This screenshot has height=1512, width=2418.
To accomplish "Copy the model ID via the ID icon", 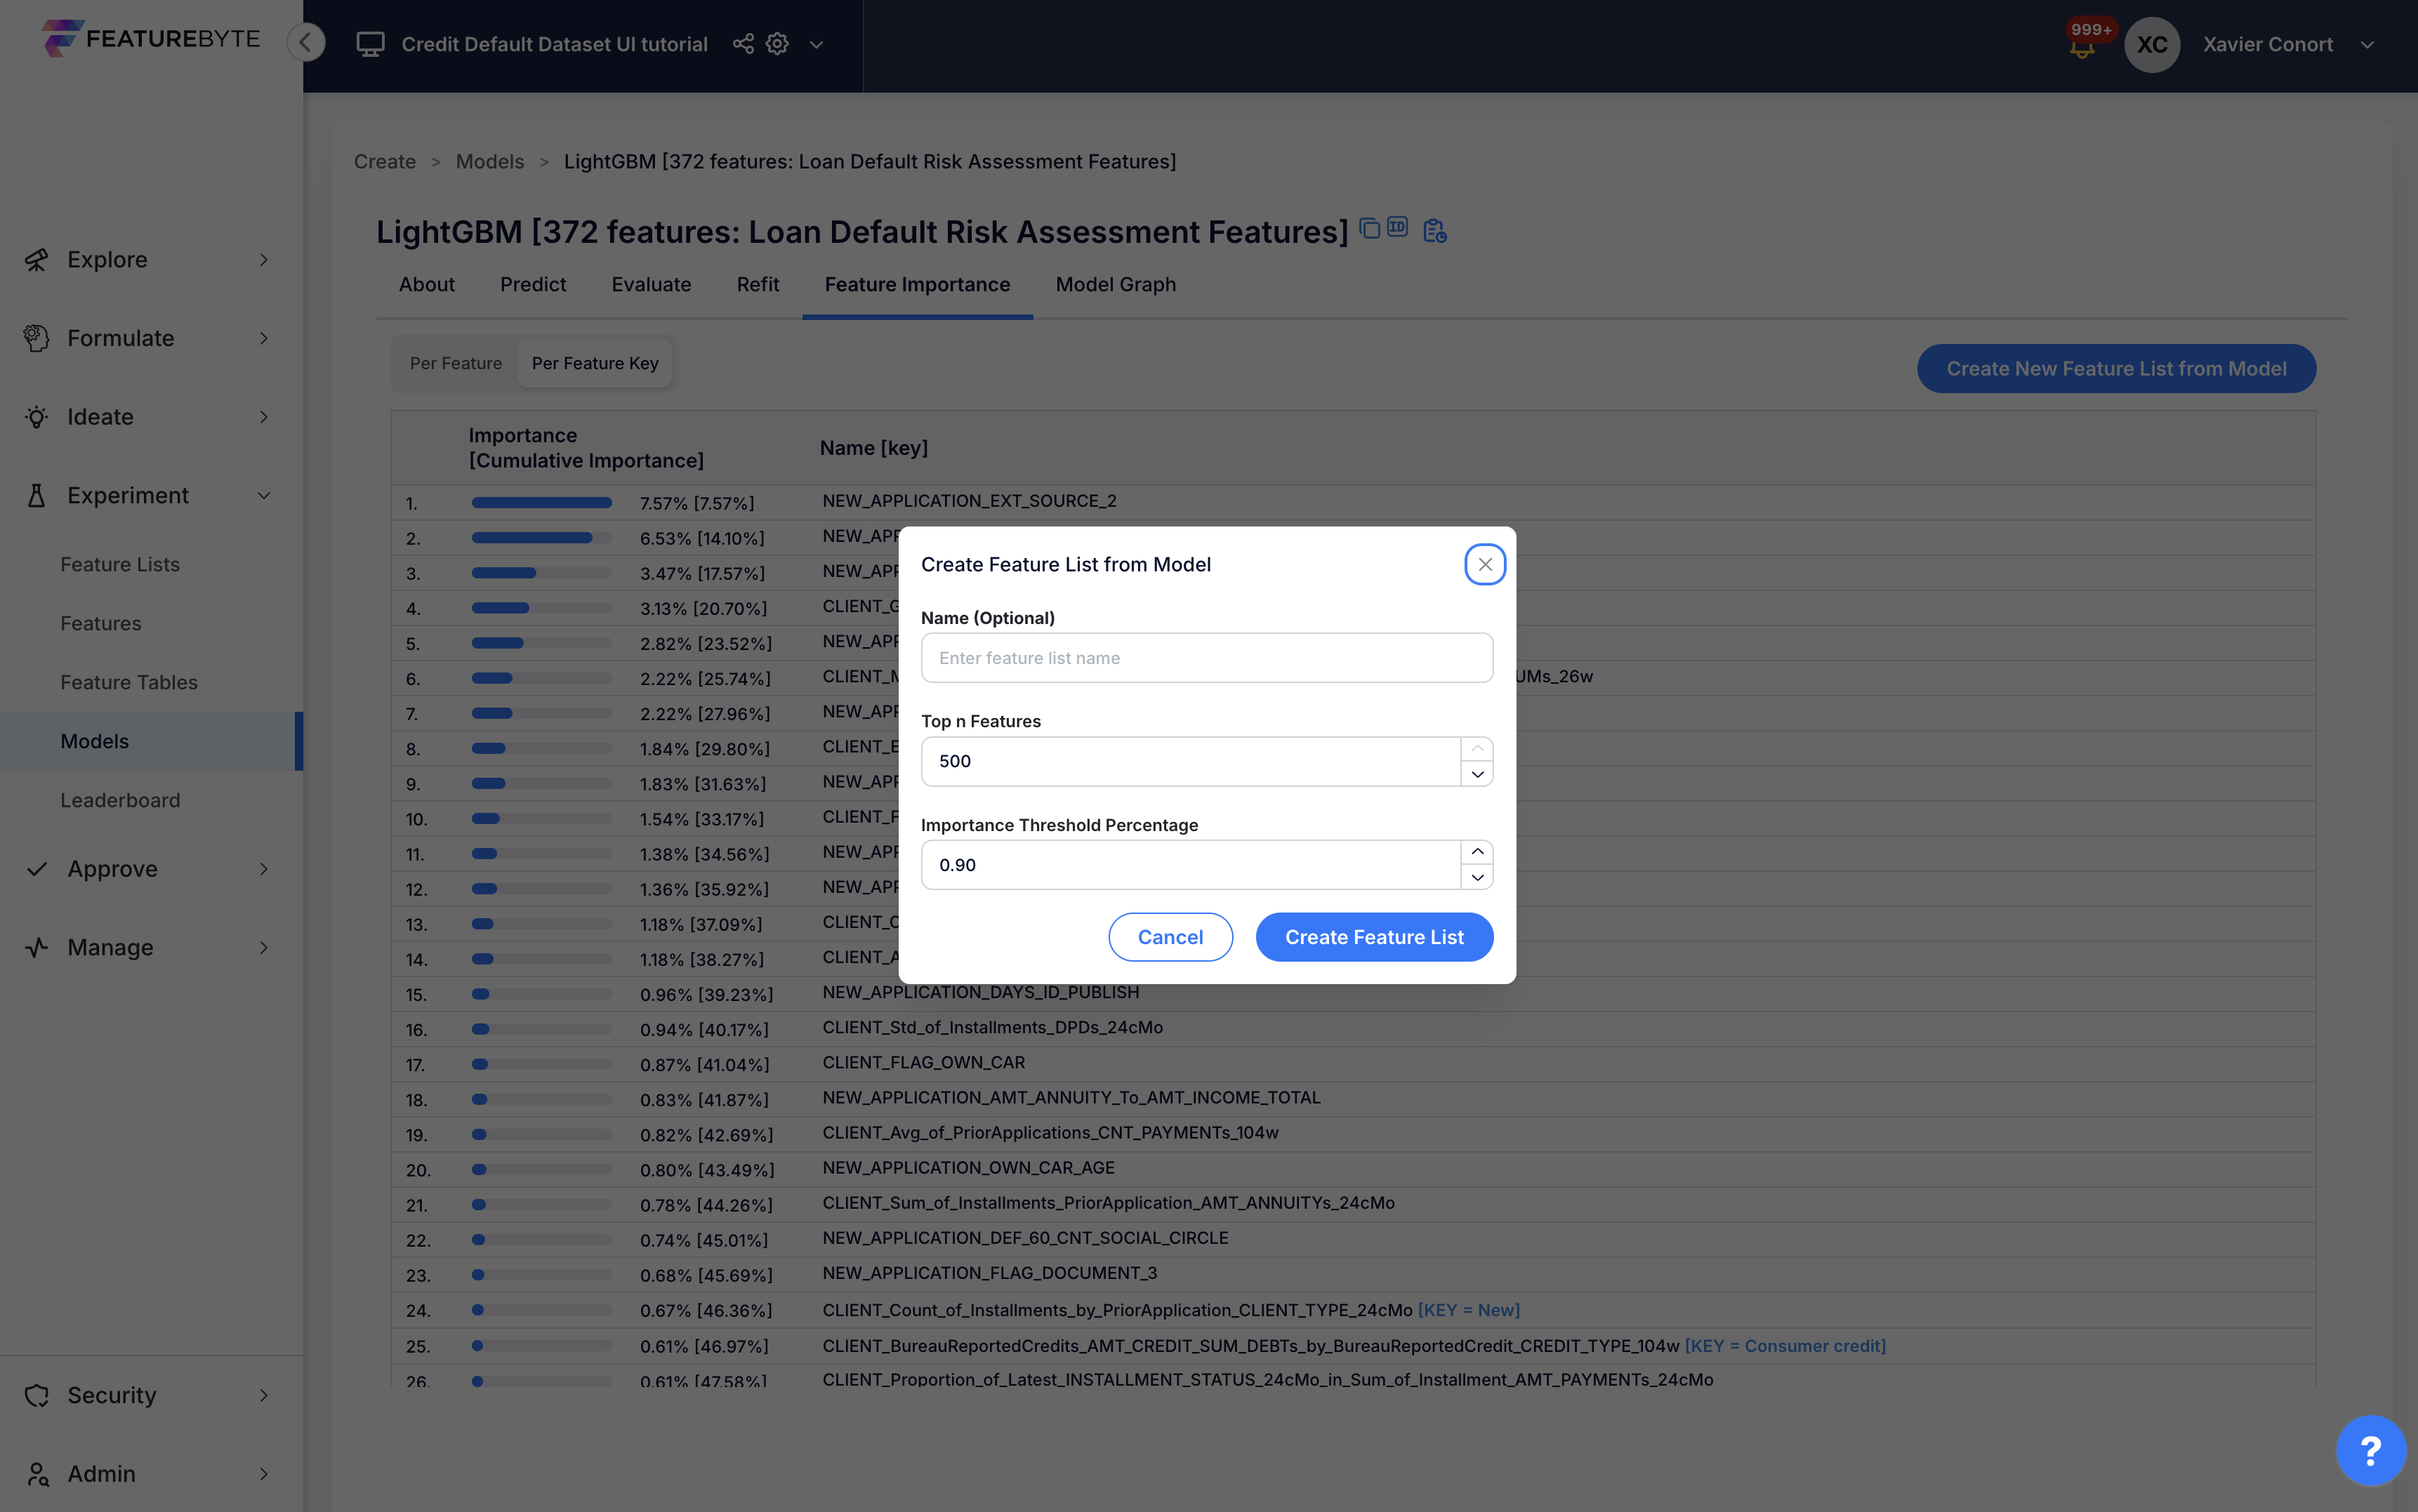I will 1398,227.
